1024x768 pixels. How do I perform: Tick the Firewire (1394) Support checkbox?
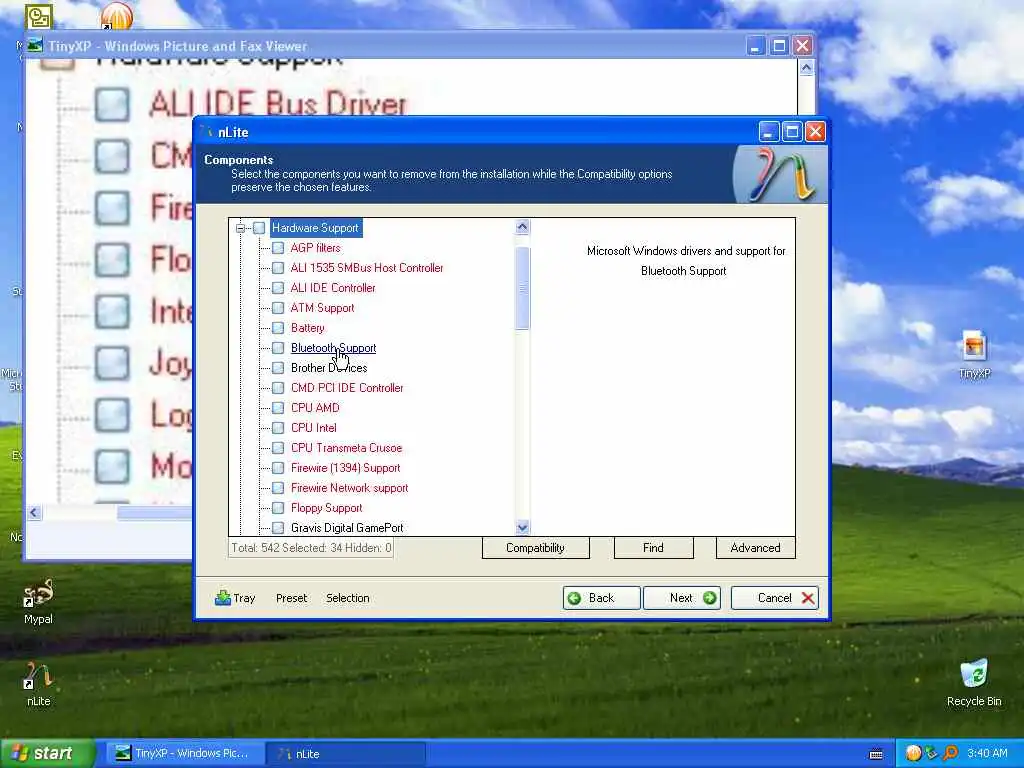tap(278, 468)
